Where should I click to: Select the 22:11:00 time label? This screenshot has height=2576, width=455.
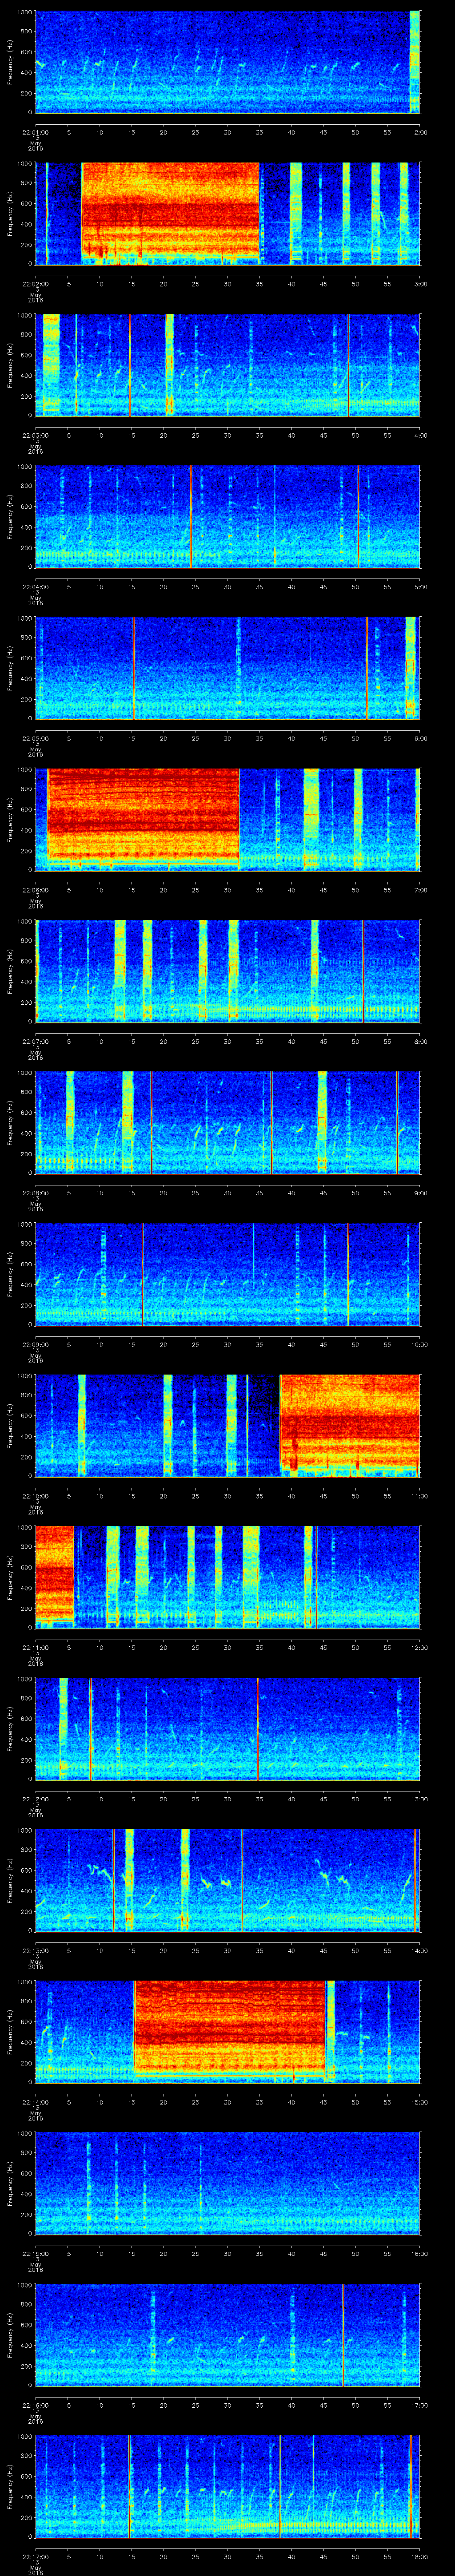(x=35, y=1647)
